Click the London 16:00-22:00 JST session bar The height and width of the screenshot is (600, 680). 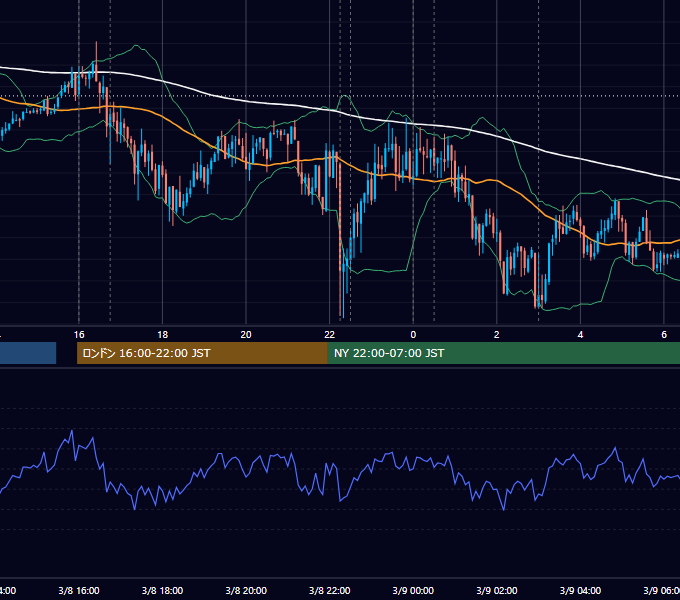(x=202, y=353)
